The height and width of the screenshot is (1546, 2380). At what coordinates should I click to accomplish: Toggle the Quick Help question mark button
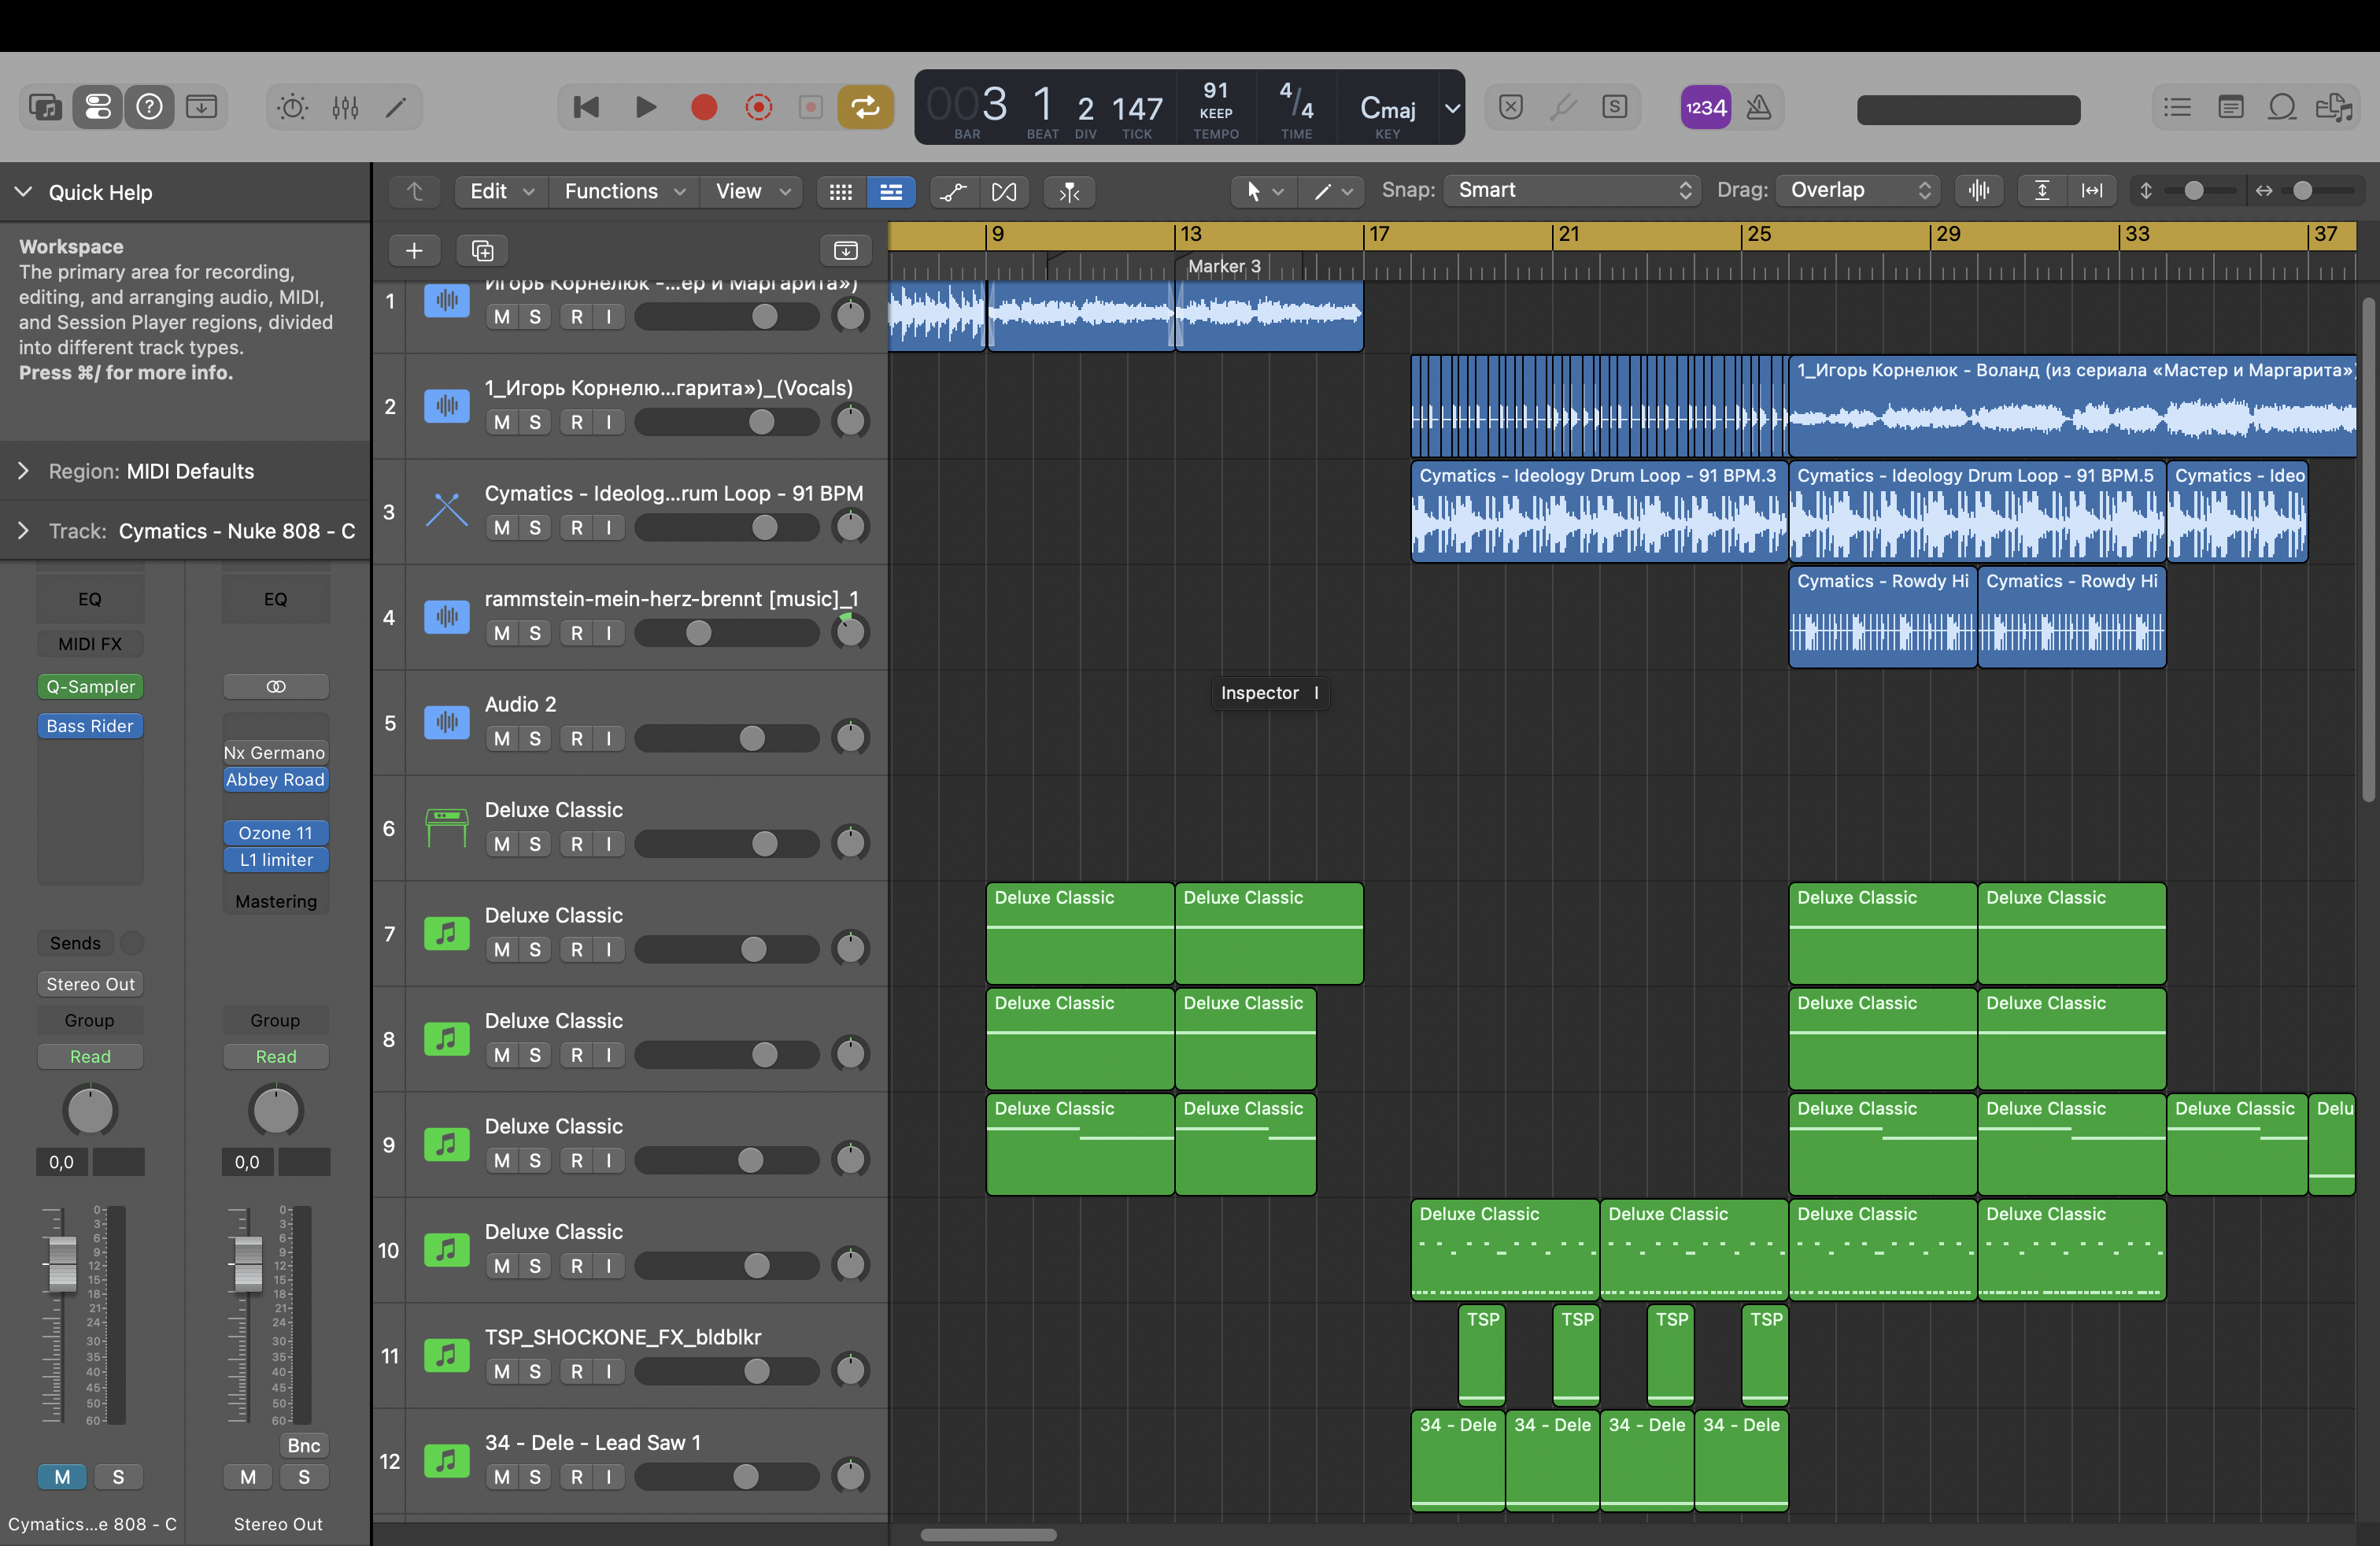coord(150,107)
